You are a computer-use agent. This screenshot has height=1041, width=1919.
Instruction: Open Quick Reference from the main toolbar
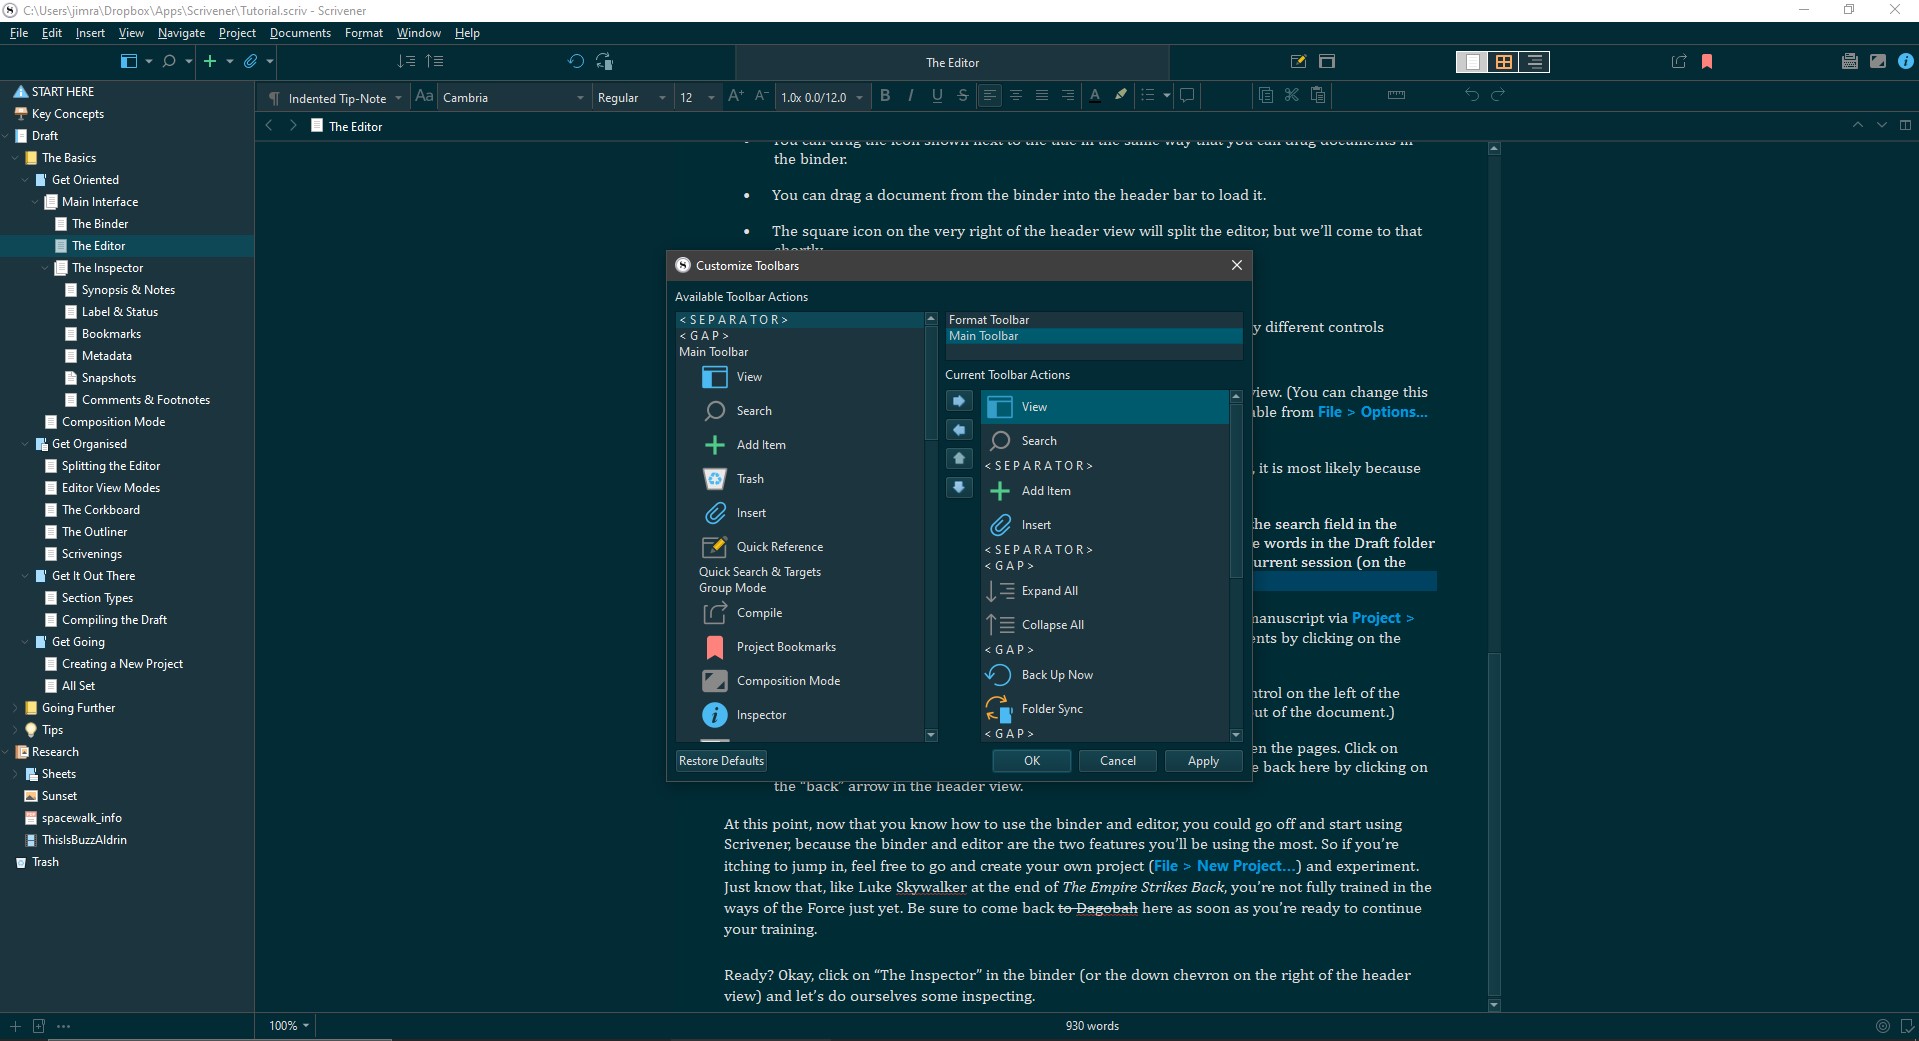click(x=1298, y=61)
